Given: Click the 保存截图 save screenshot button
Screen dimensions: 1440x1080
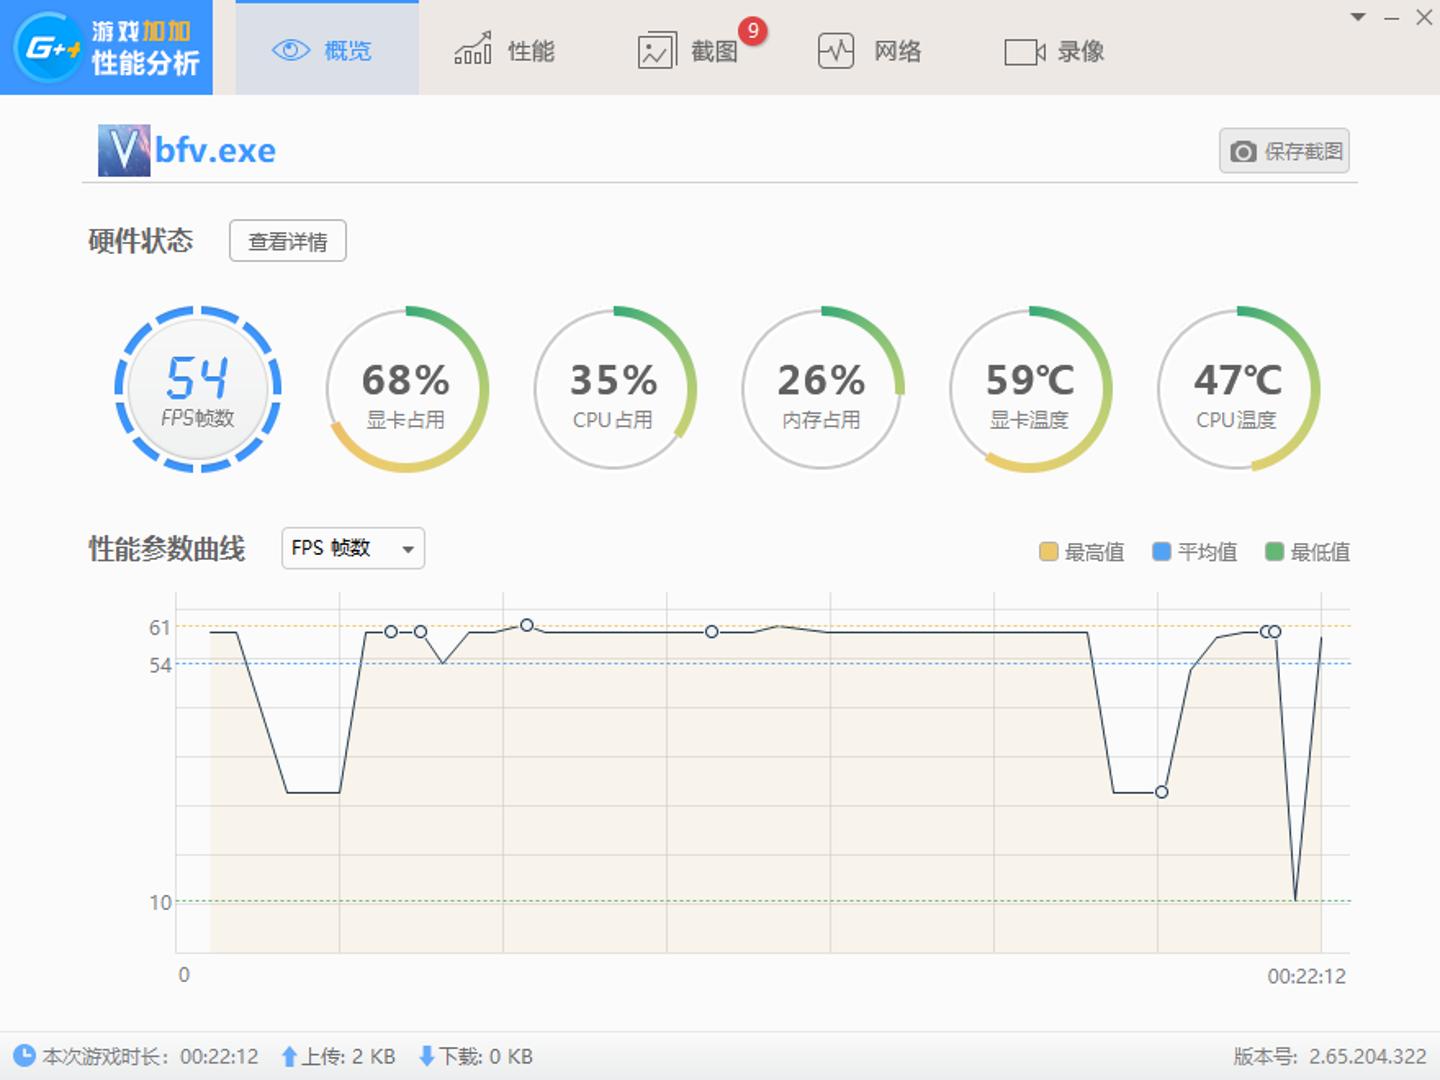Looking at the screenshot, I should tap(1284, 151).
